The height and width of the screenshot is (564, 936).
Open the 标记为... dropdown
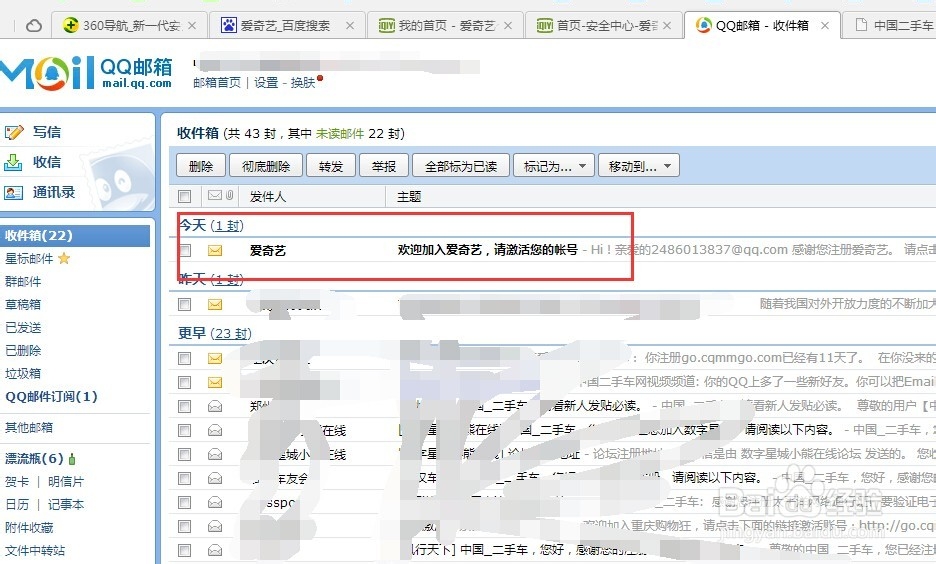coord(554,166)
